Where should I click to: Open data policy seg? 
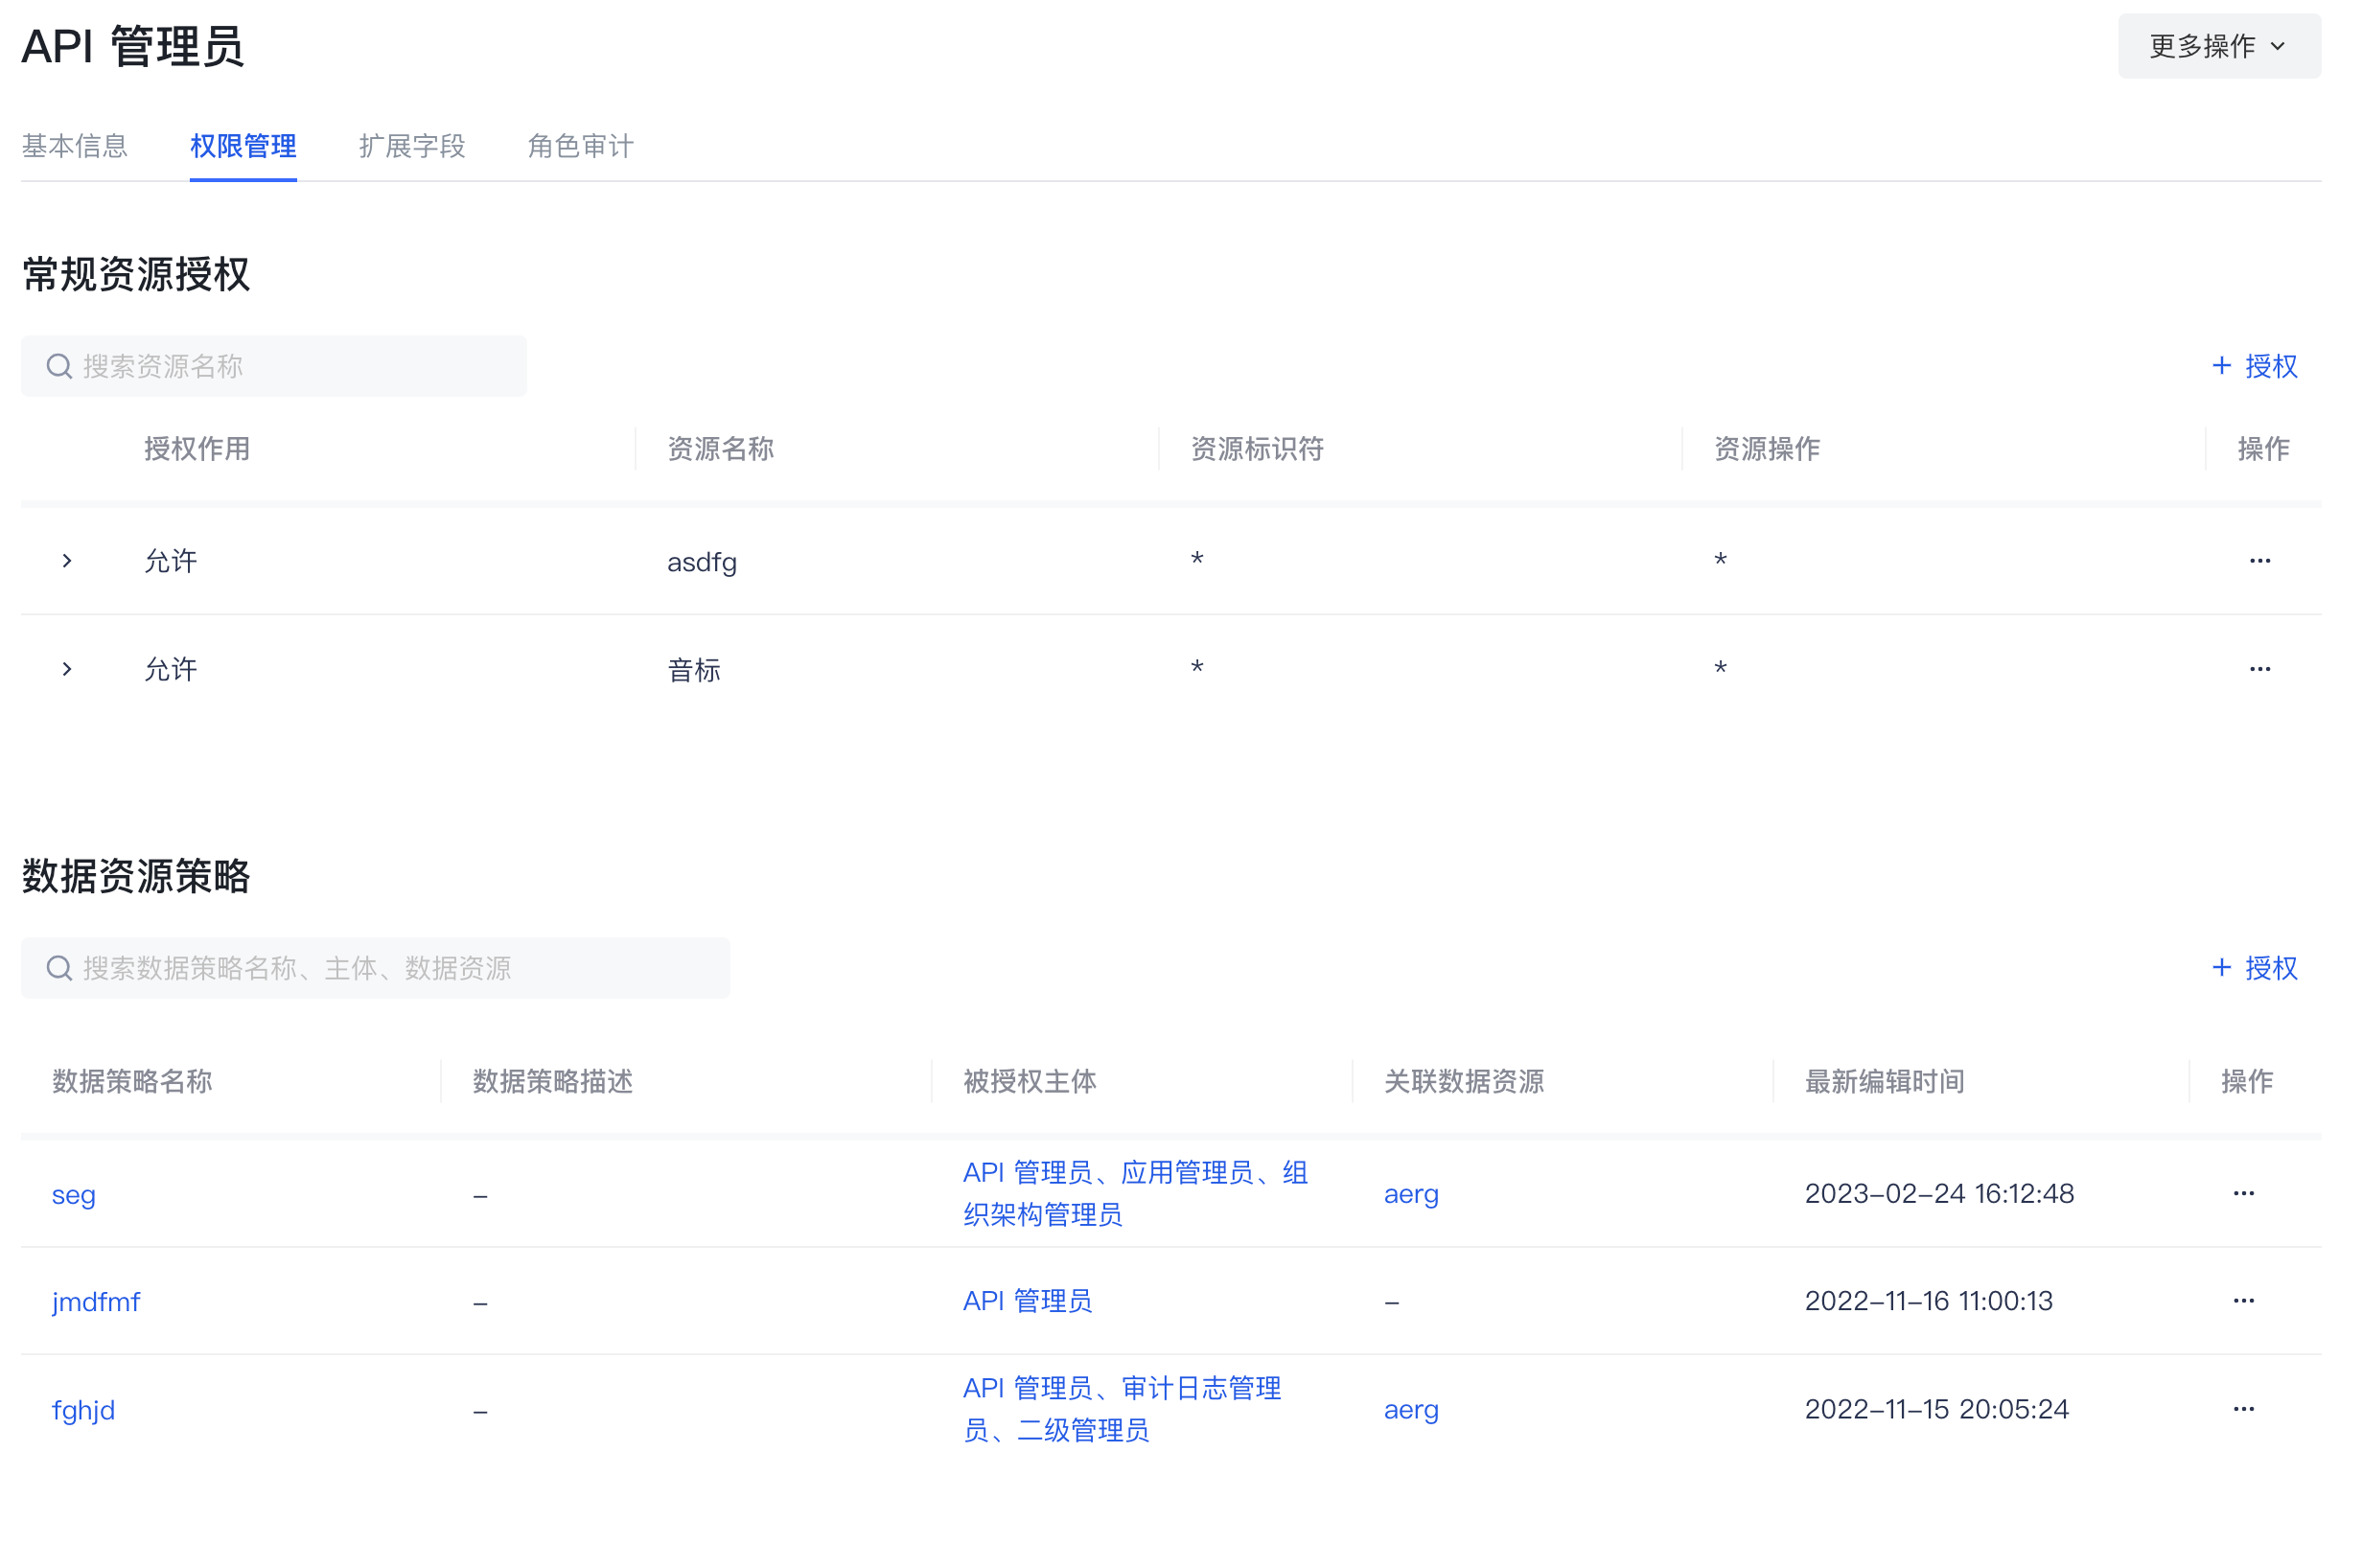[73, 1193]
